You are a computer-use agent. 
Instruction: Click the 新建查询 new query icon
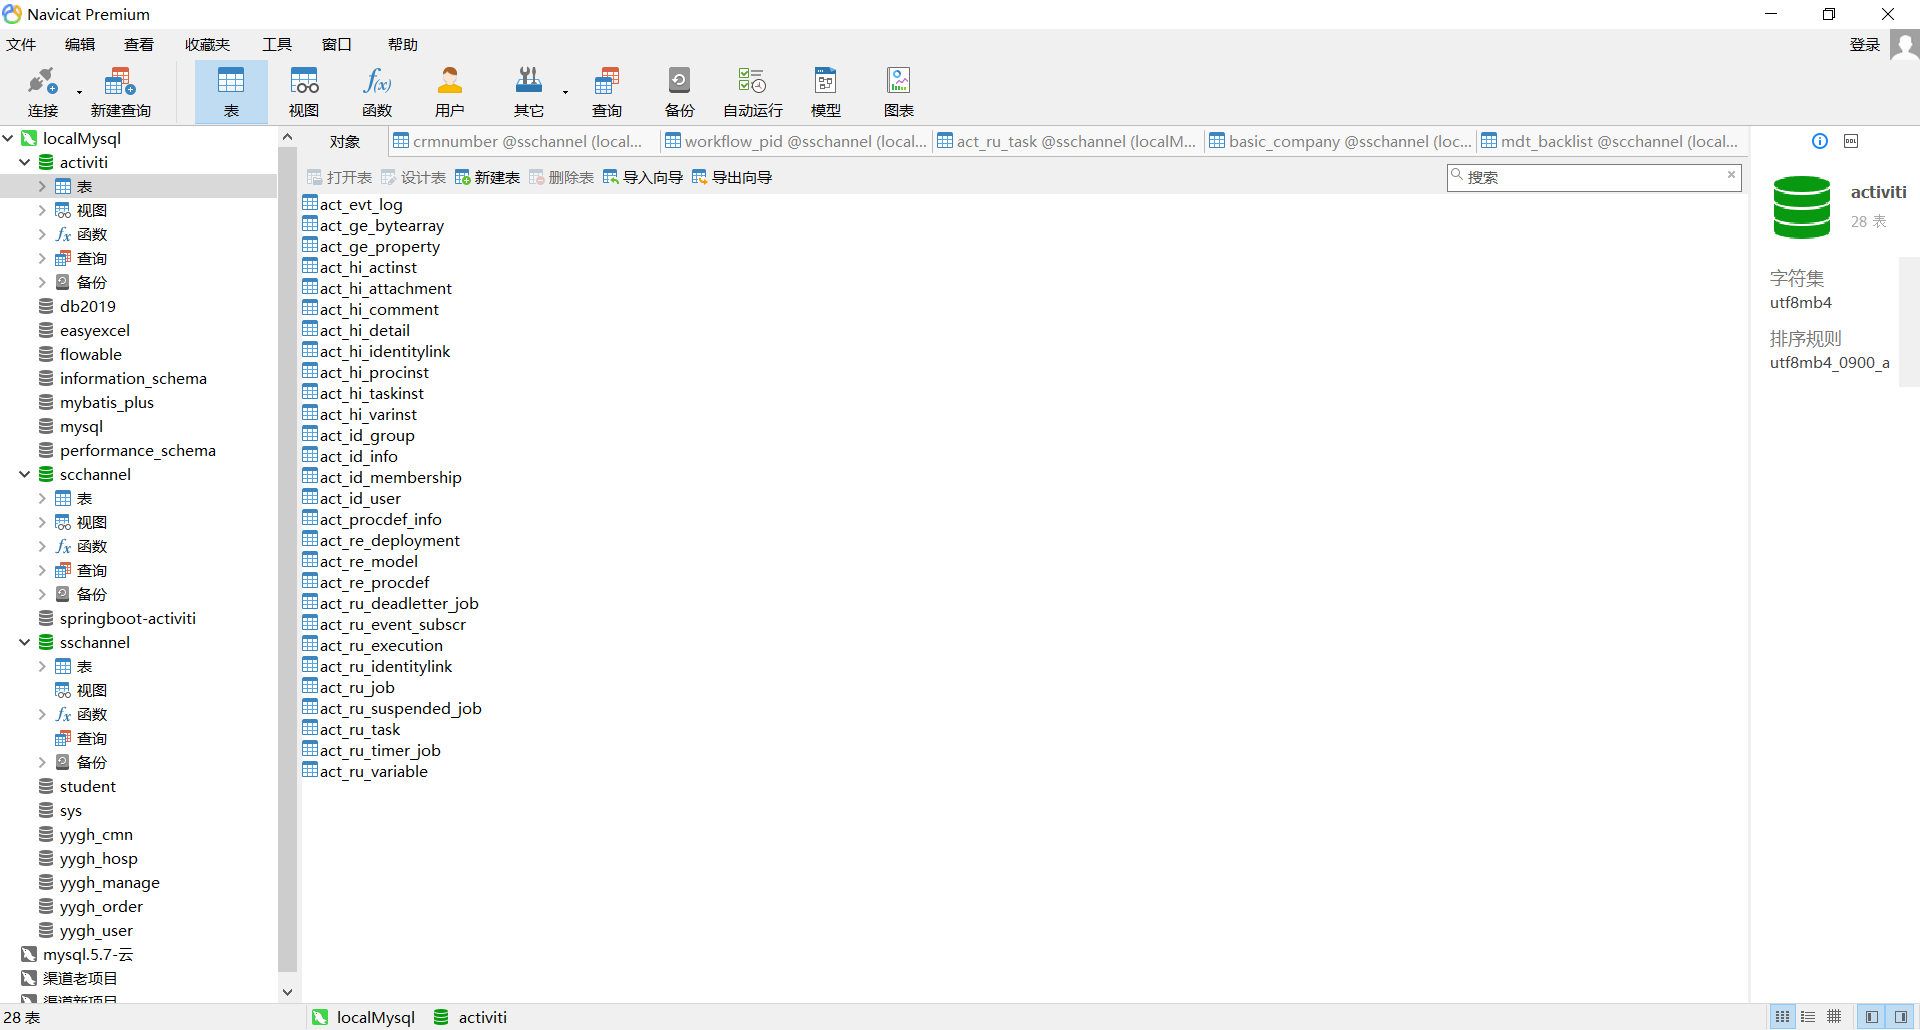pyautogui.click(x=120, y=91)
